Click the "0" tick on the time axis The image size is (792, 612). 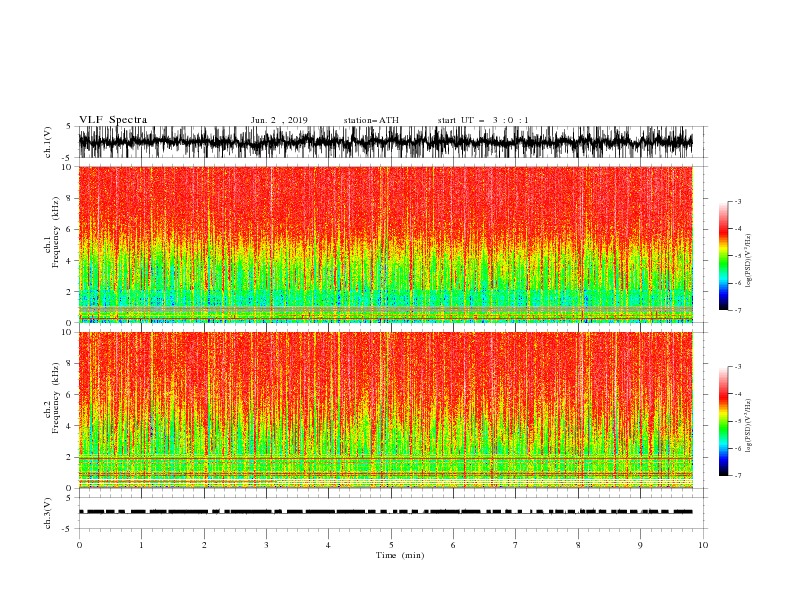pos(79,545)
